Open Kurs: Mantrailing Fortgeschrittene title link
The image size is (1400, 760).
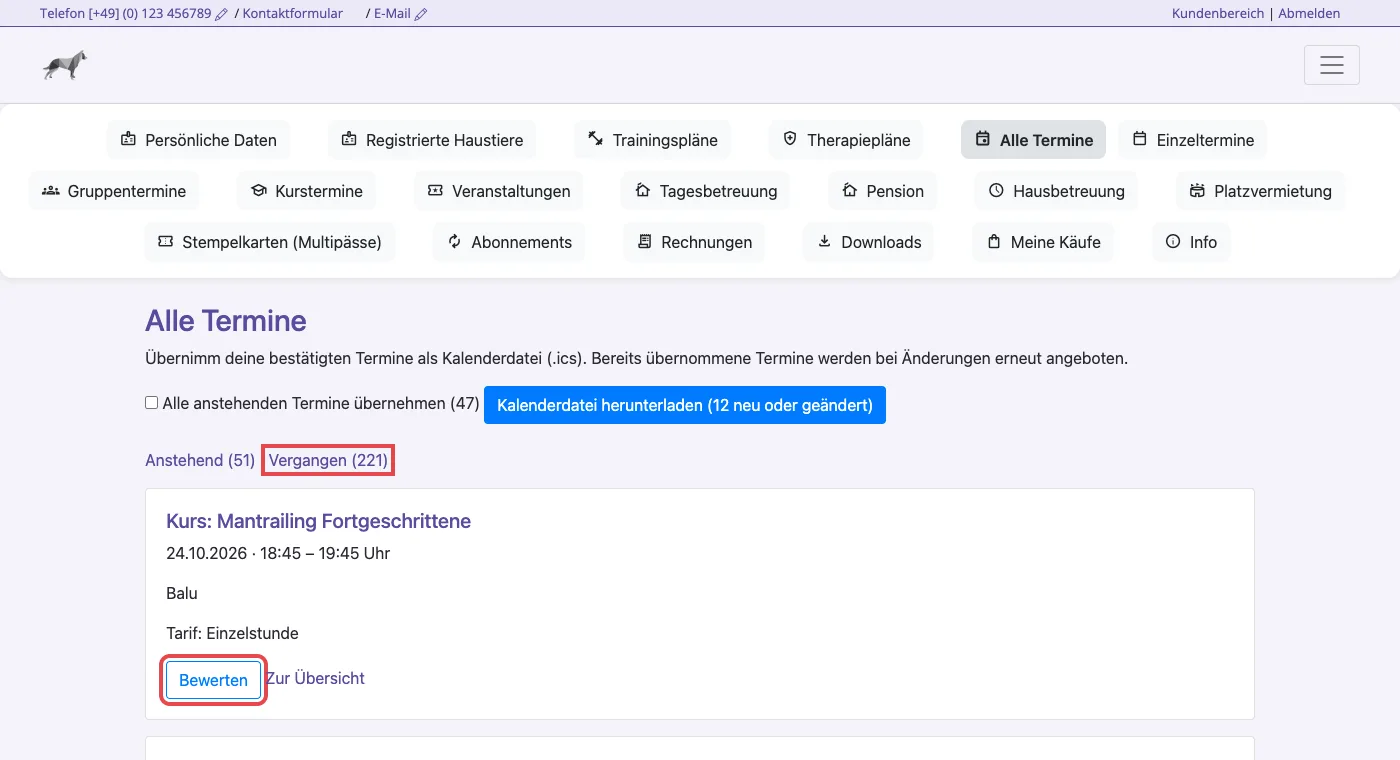pyautogui.click(x=318, y=521)
